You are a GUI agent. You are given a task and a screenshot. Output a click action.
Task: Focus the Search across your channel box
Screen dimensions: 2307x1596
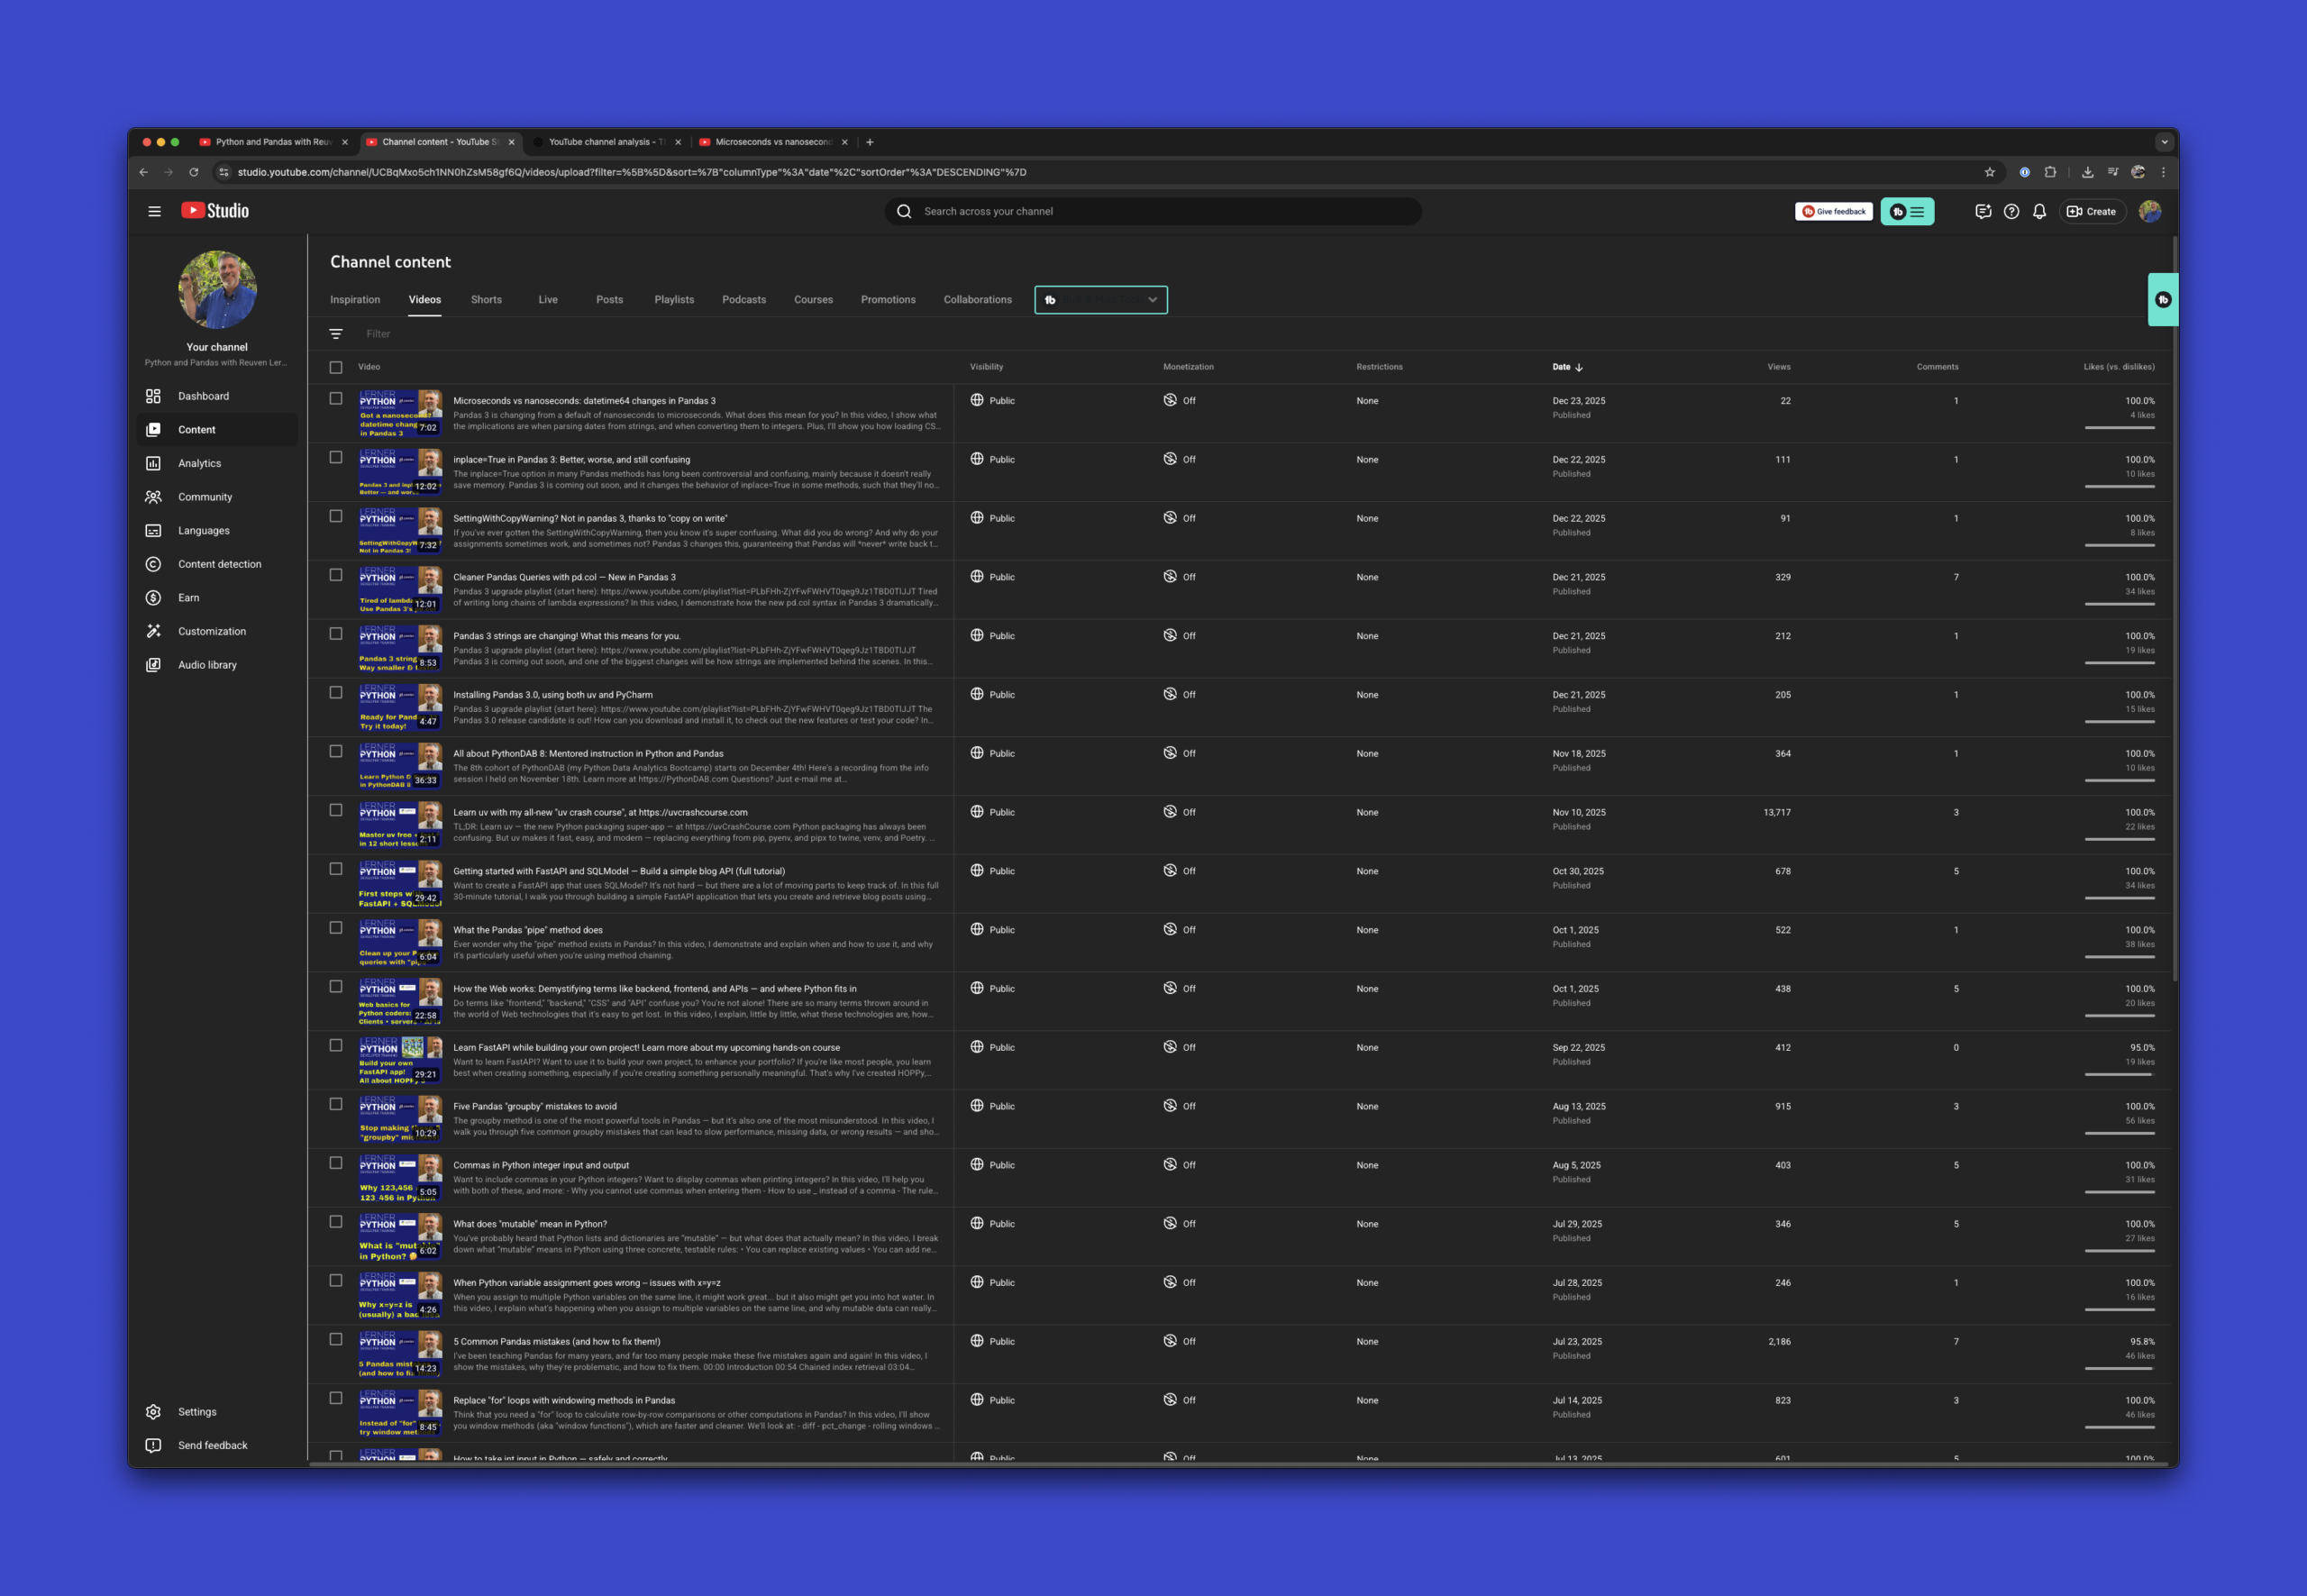tap(1153, 211)
